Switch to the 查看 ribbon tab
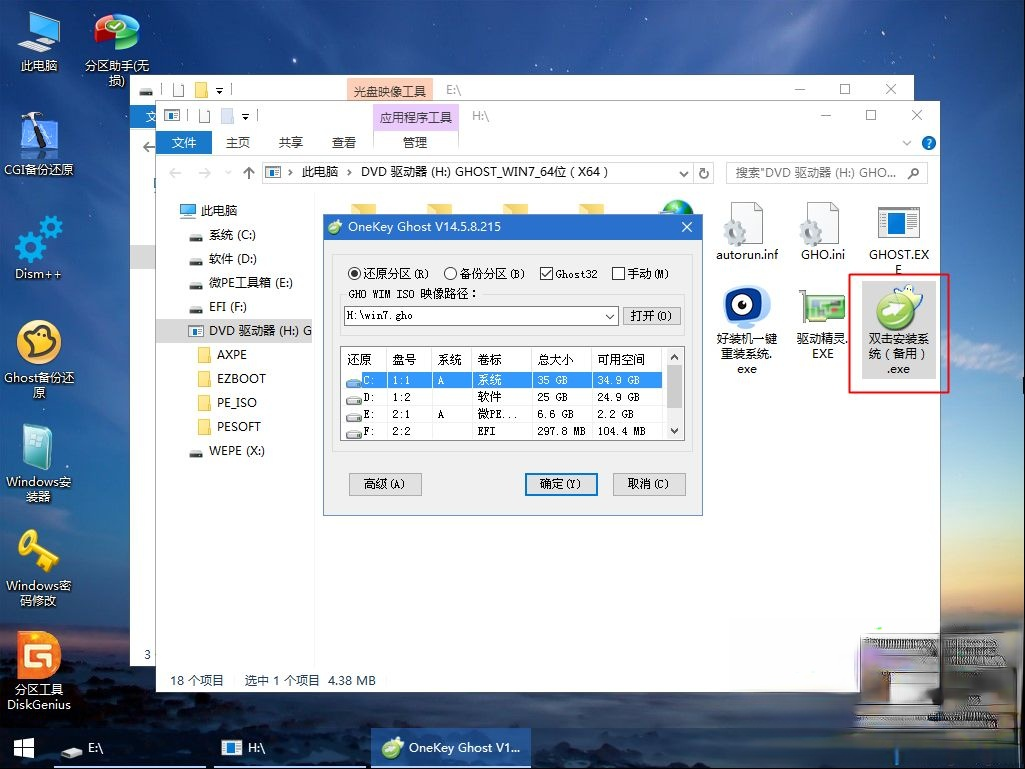Image resolution: width=1025 pixels, height=769 pixels. pos(343,142)
